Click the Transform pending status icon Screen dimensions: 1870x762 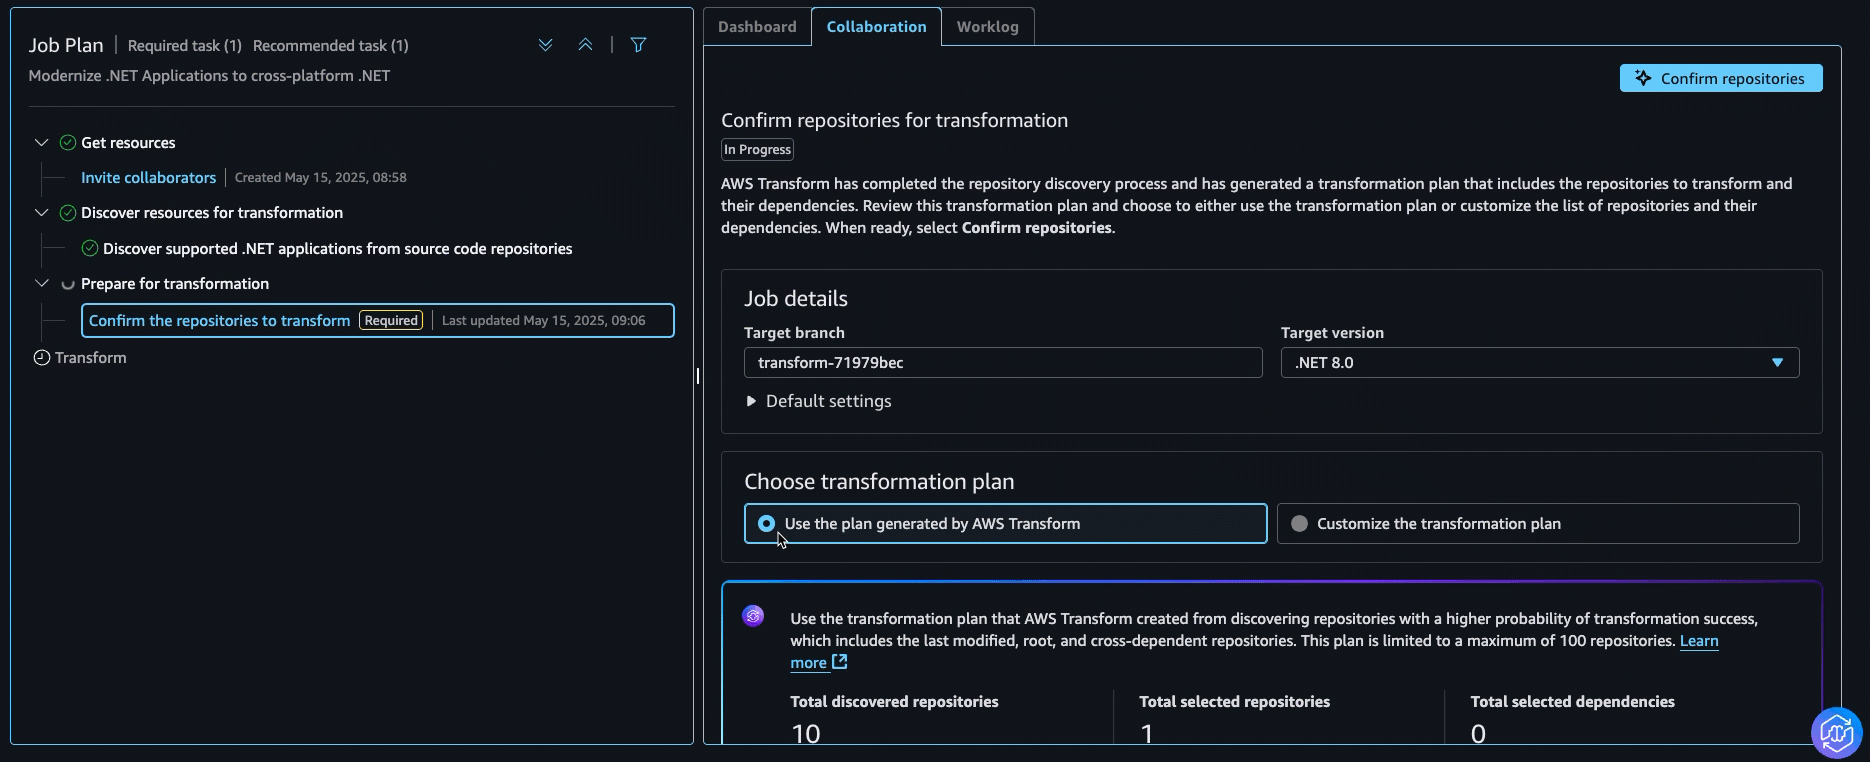[42, 358]
